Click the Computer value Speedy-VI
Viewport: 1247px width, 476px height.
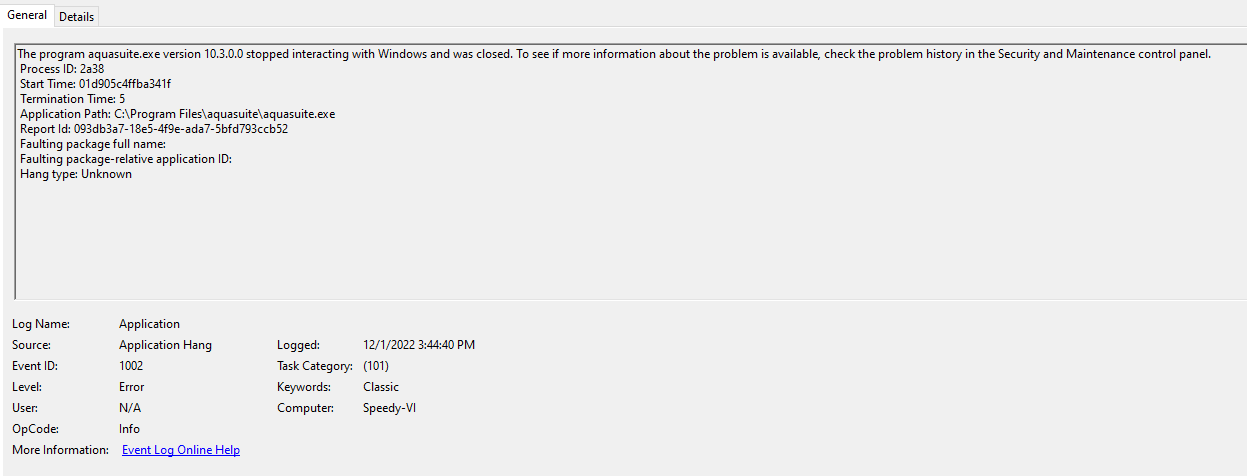tap(389, 408)
